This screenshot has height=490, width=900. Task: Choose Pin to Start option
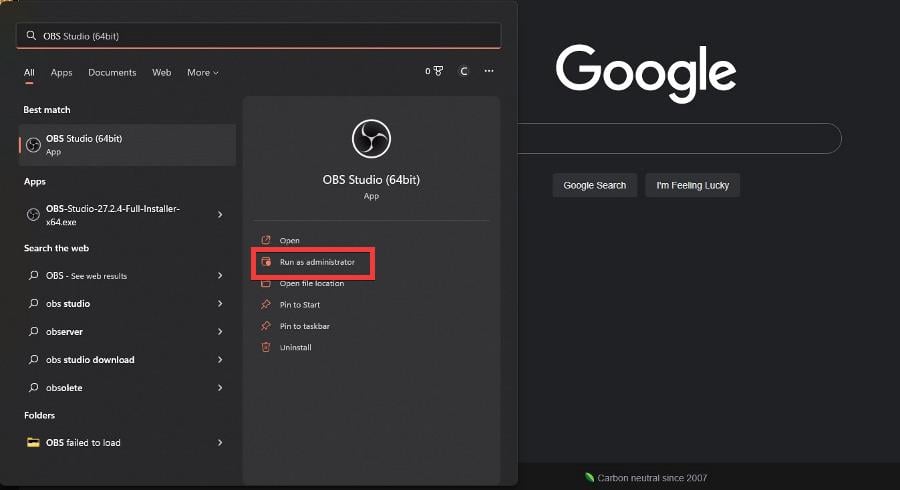coord(300,305)
